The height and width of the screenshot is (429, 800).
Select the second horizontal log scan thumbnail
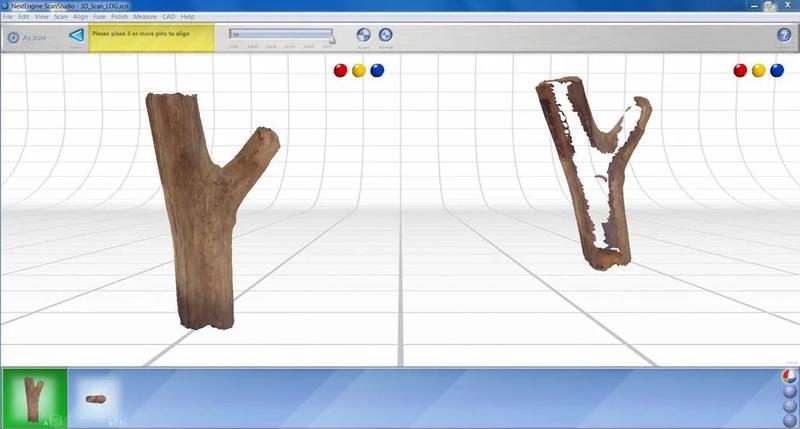(x=96, y=398)
